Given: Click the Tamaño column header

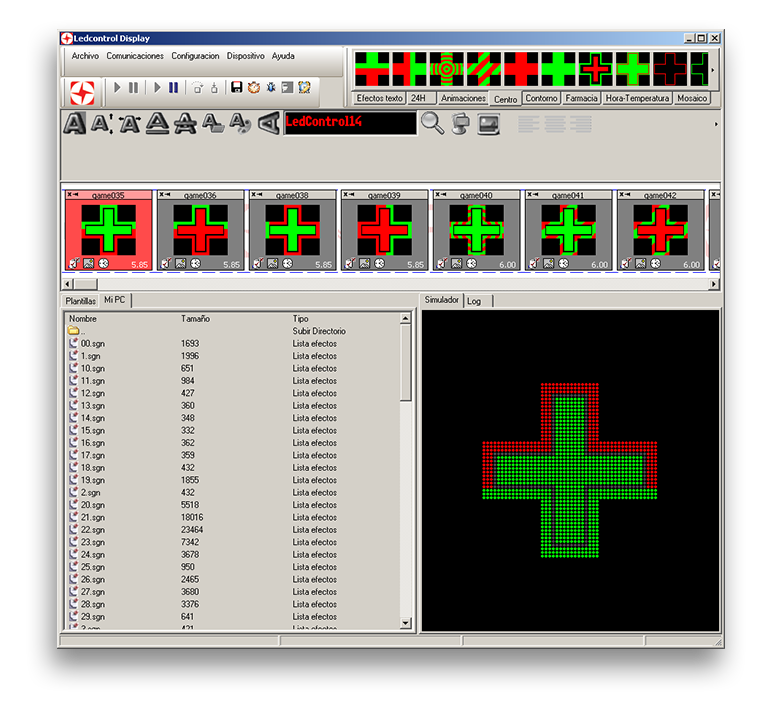Looking at the screenshot, I should click(x=195, y=318).
